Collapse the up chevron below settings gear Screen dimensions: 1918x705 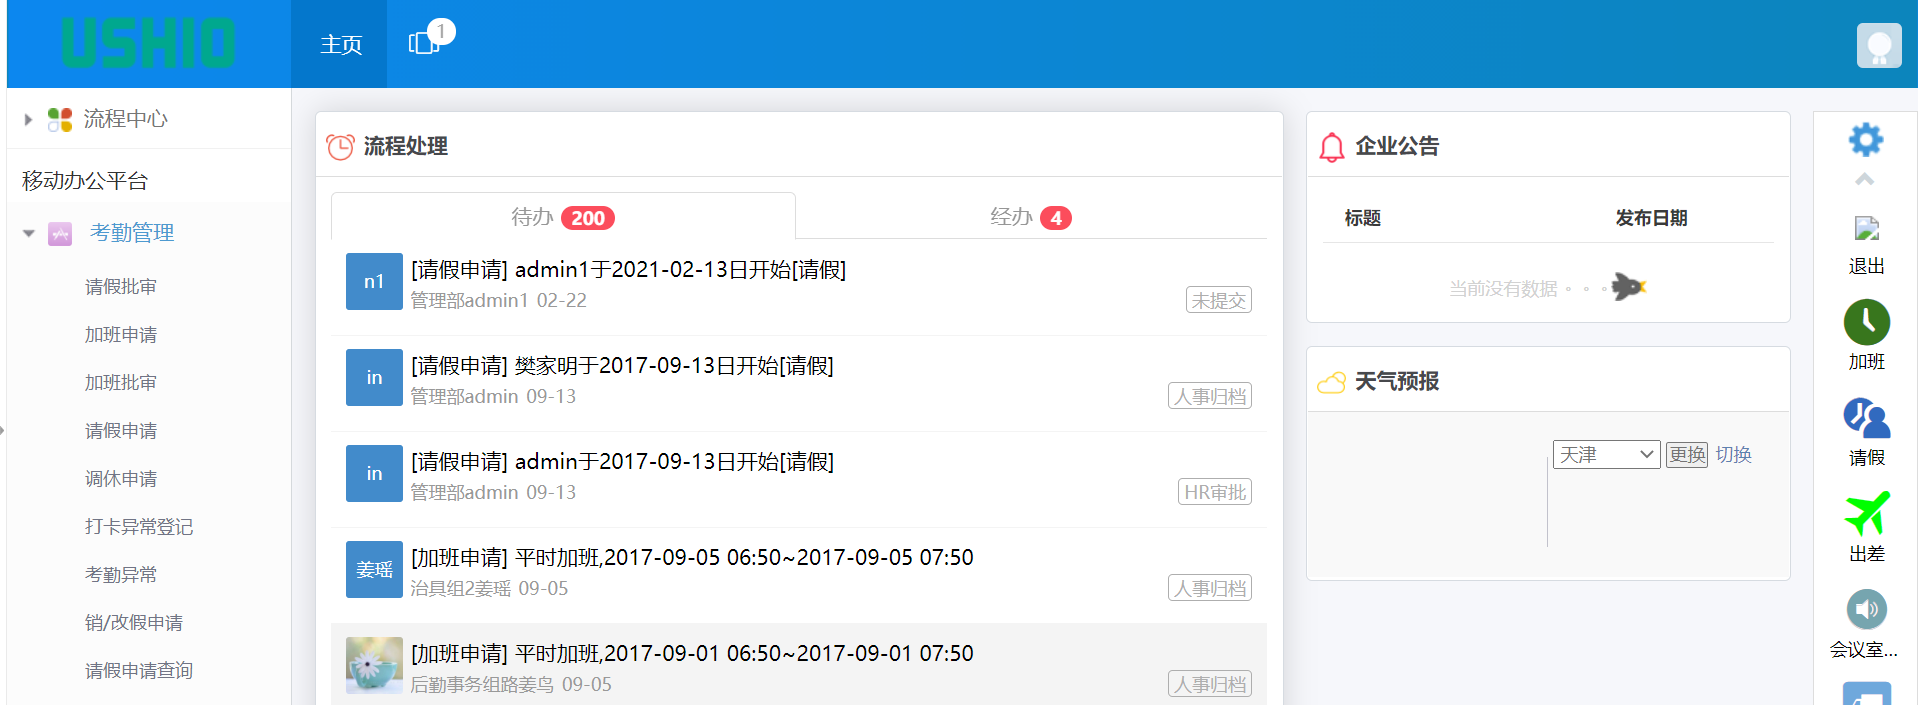point(1865,180)
